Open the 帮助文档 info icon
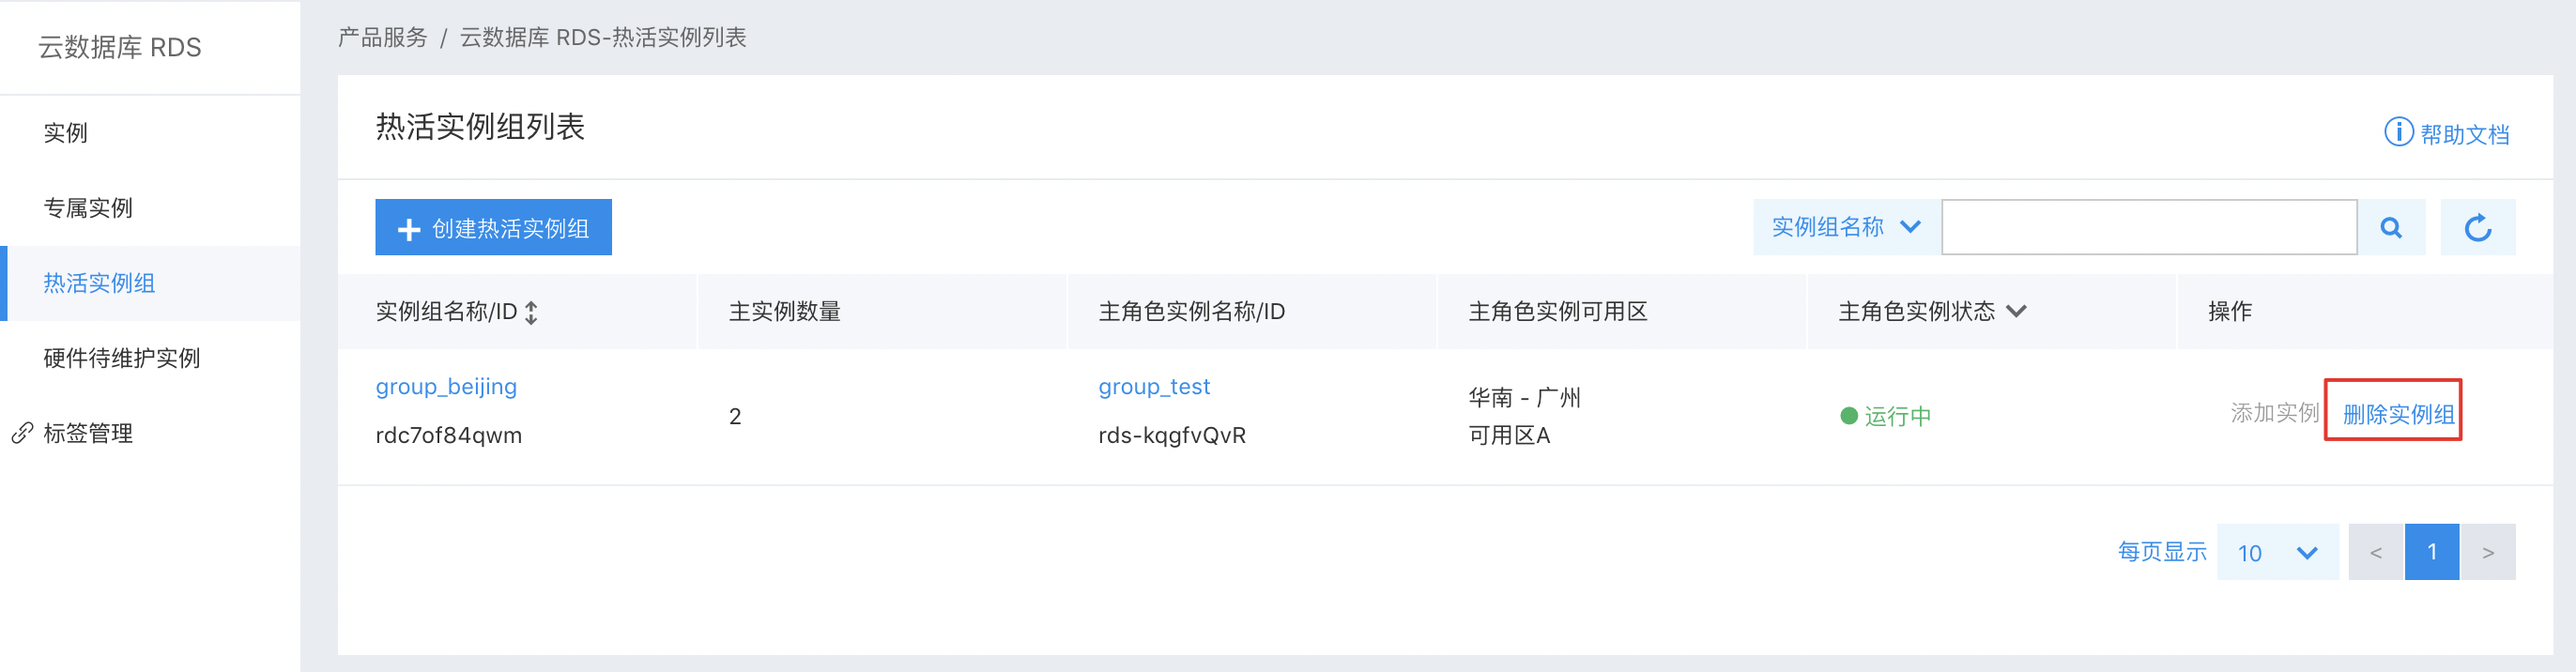Viewport: 2576px width, 672px height. coord(2398,132)
